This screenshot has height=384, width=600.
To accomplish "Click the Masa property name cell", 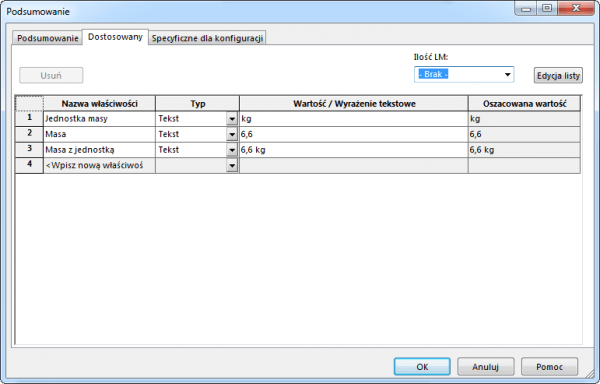I will click(99, 134).
